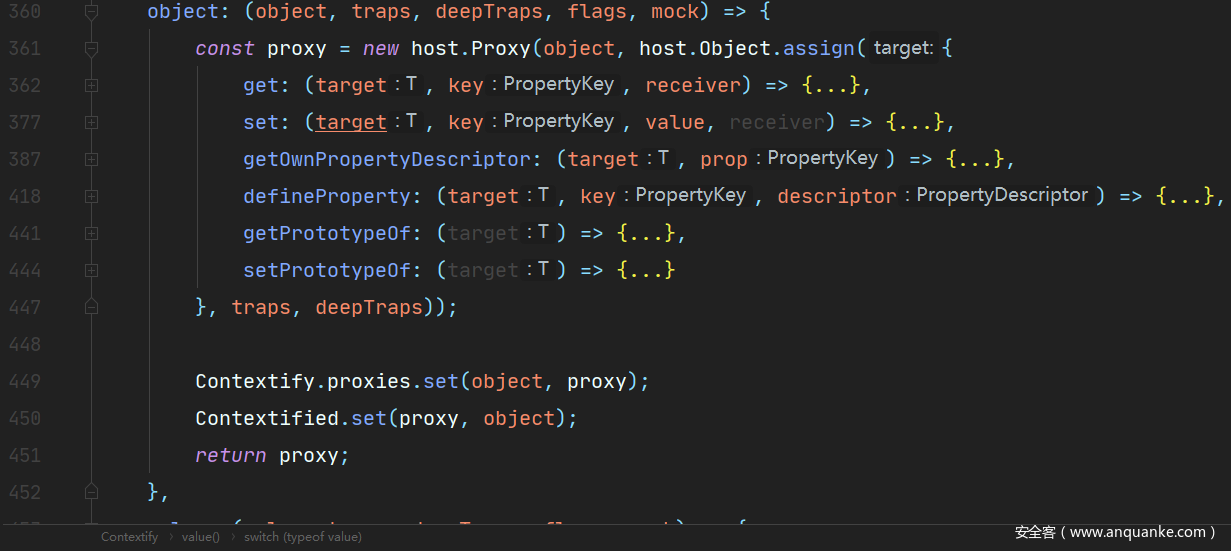Expand the gutter fold icon on line 377
Image resolution: width=1231 pixels, height=551 pixels.
click(x=92, y=123)
